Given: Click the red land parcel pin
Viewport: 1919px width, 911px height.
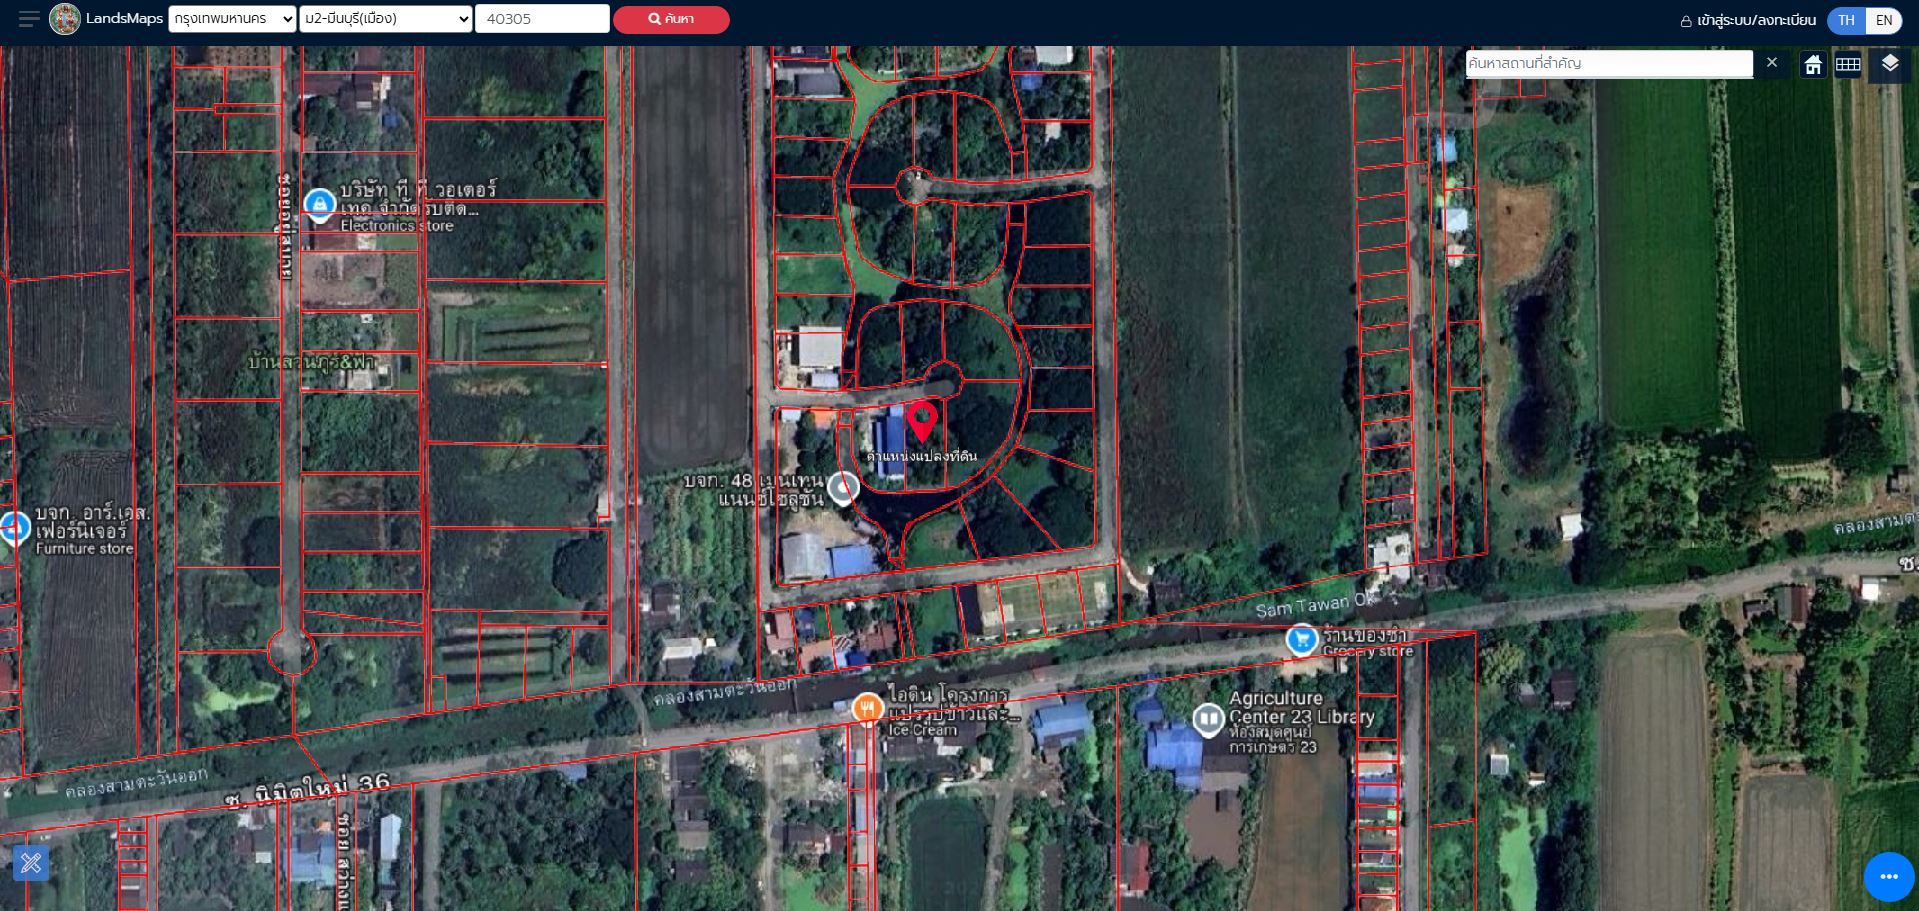Looking at the screenshot, I should point(922,421).
